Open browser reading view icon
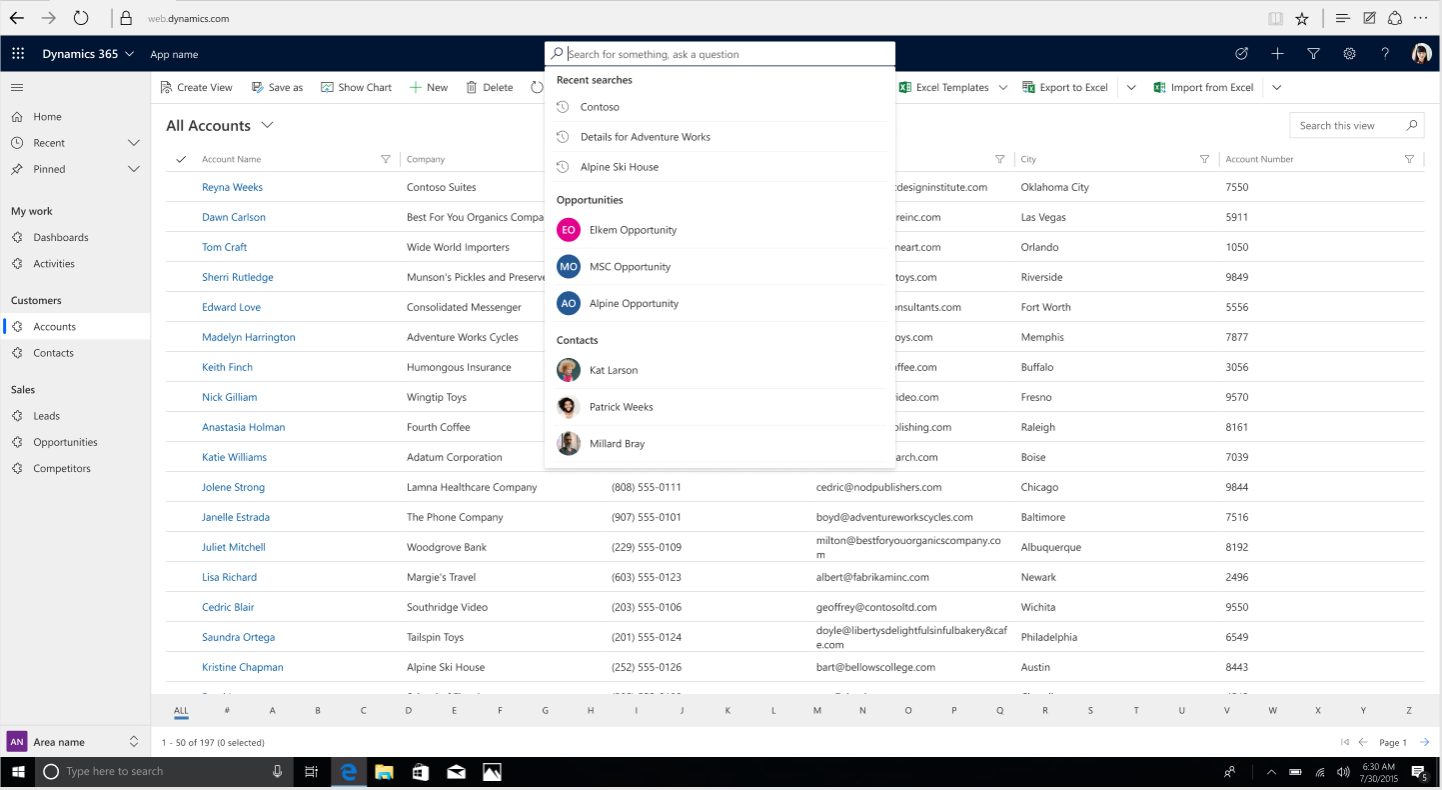Screen dimensions: 1442x790 (1275, 18)
